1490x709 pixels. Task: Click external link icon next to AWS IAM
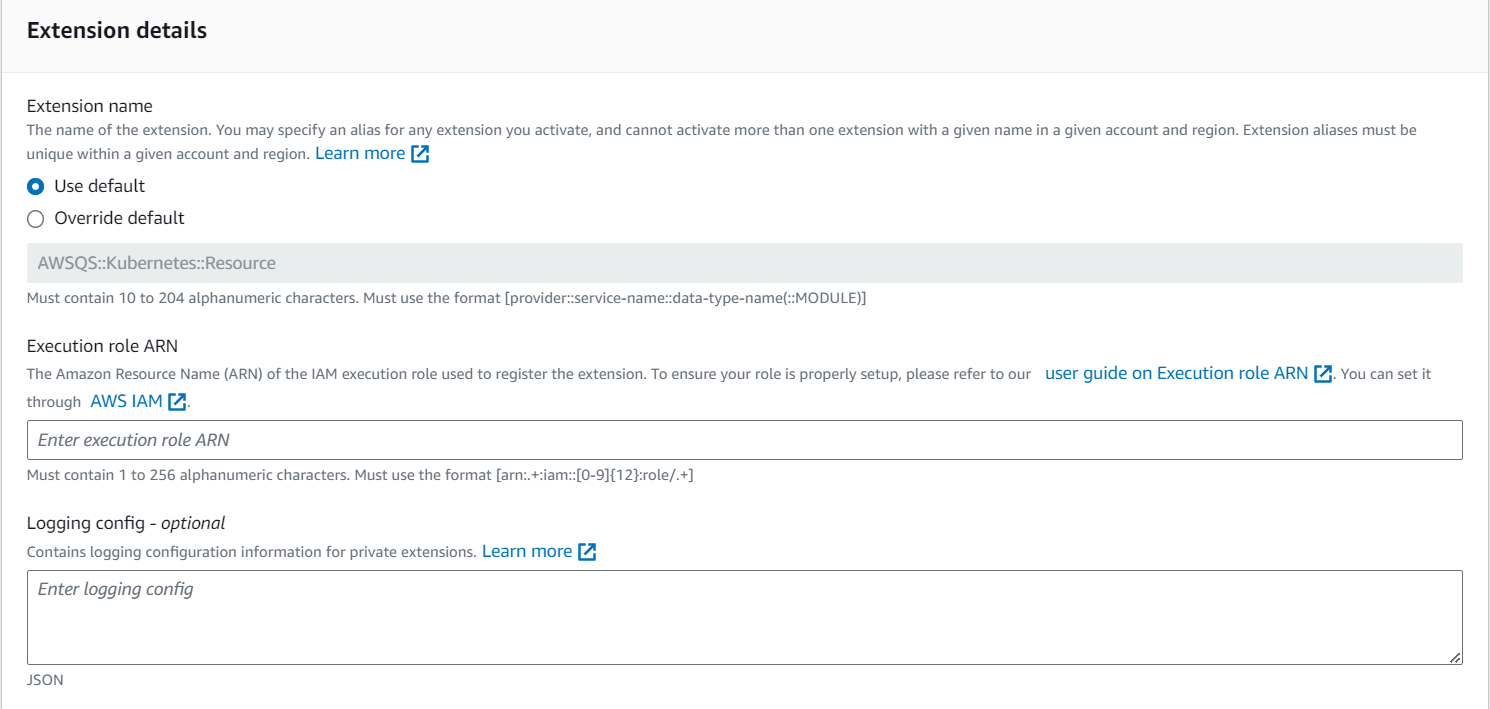pos(177,402)
